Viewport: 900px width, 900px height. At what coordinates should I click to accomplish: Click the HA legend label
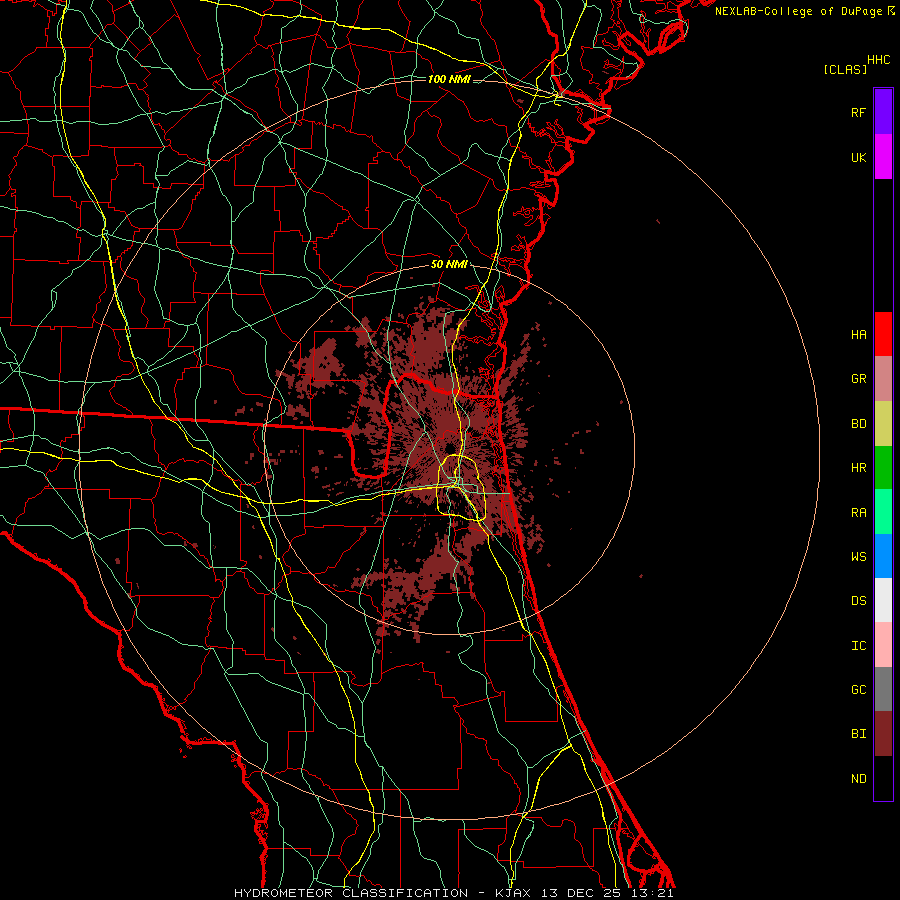(858, 334)
